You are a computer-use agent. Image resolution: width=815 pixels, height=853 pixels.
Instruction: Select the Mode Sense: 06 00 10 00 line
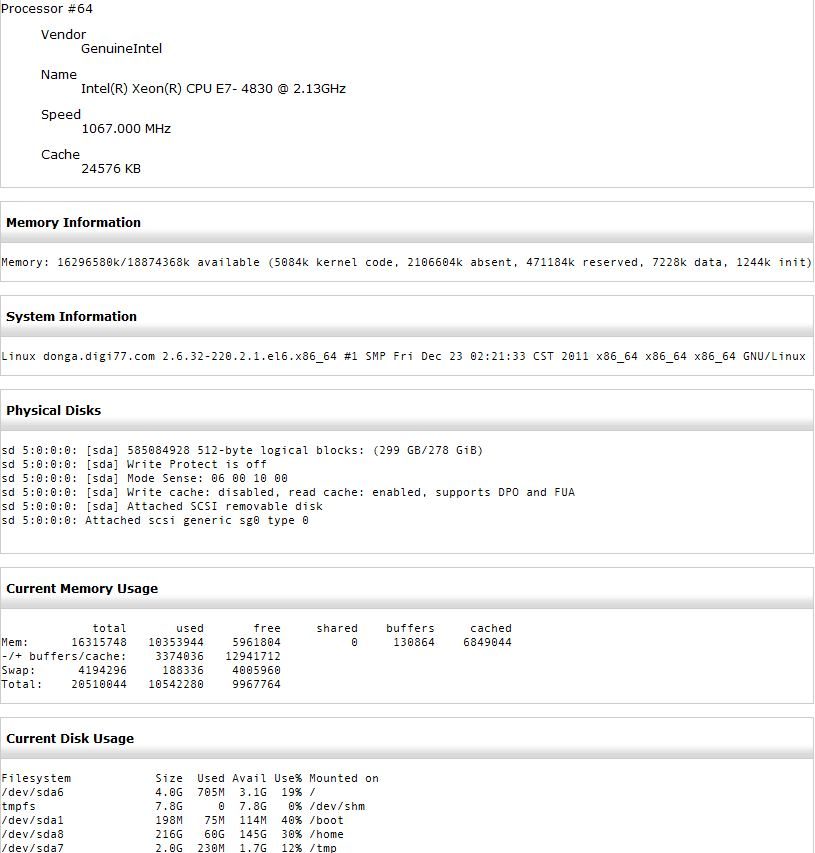[x=144, y=478]
